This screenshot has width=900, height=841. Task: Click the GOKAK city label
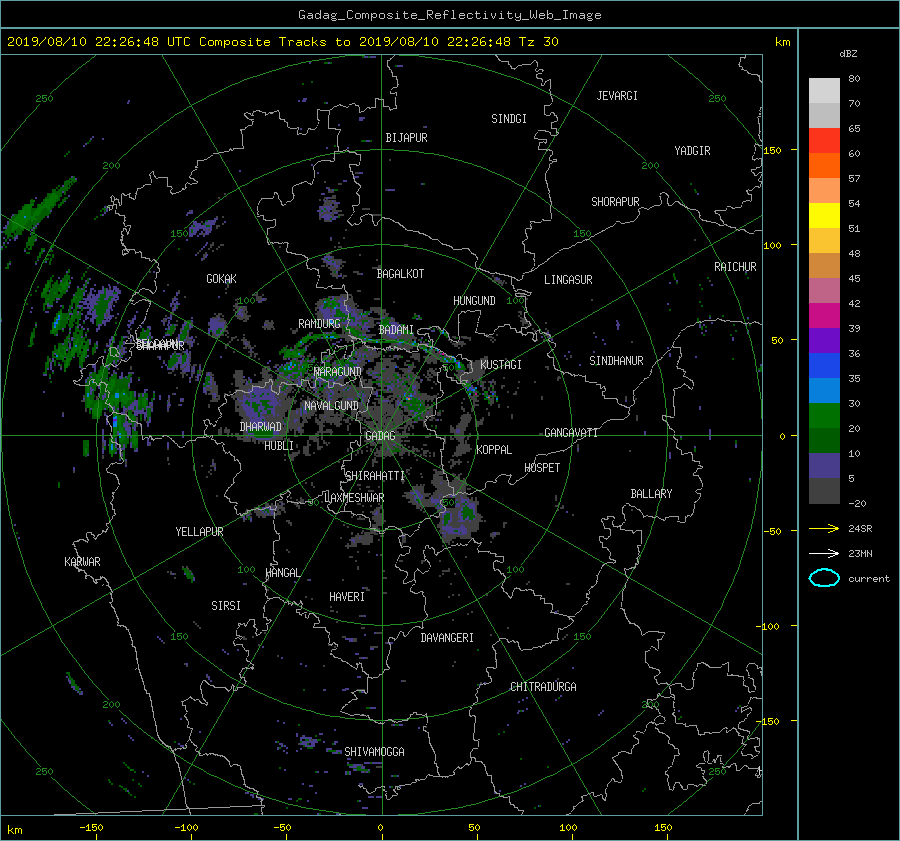[x=221, y=279]
